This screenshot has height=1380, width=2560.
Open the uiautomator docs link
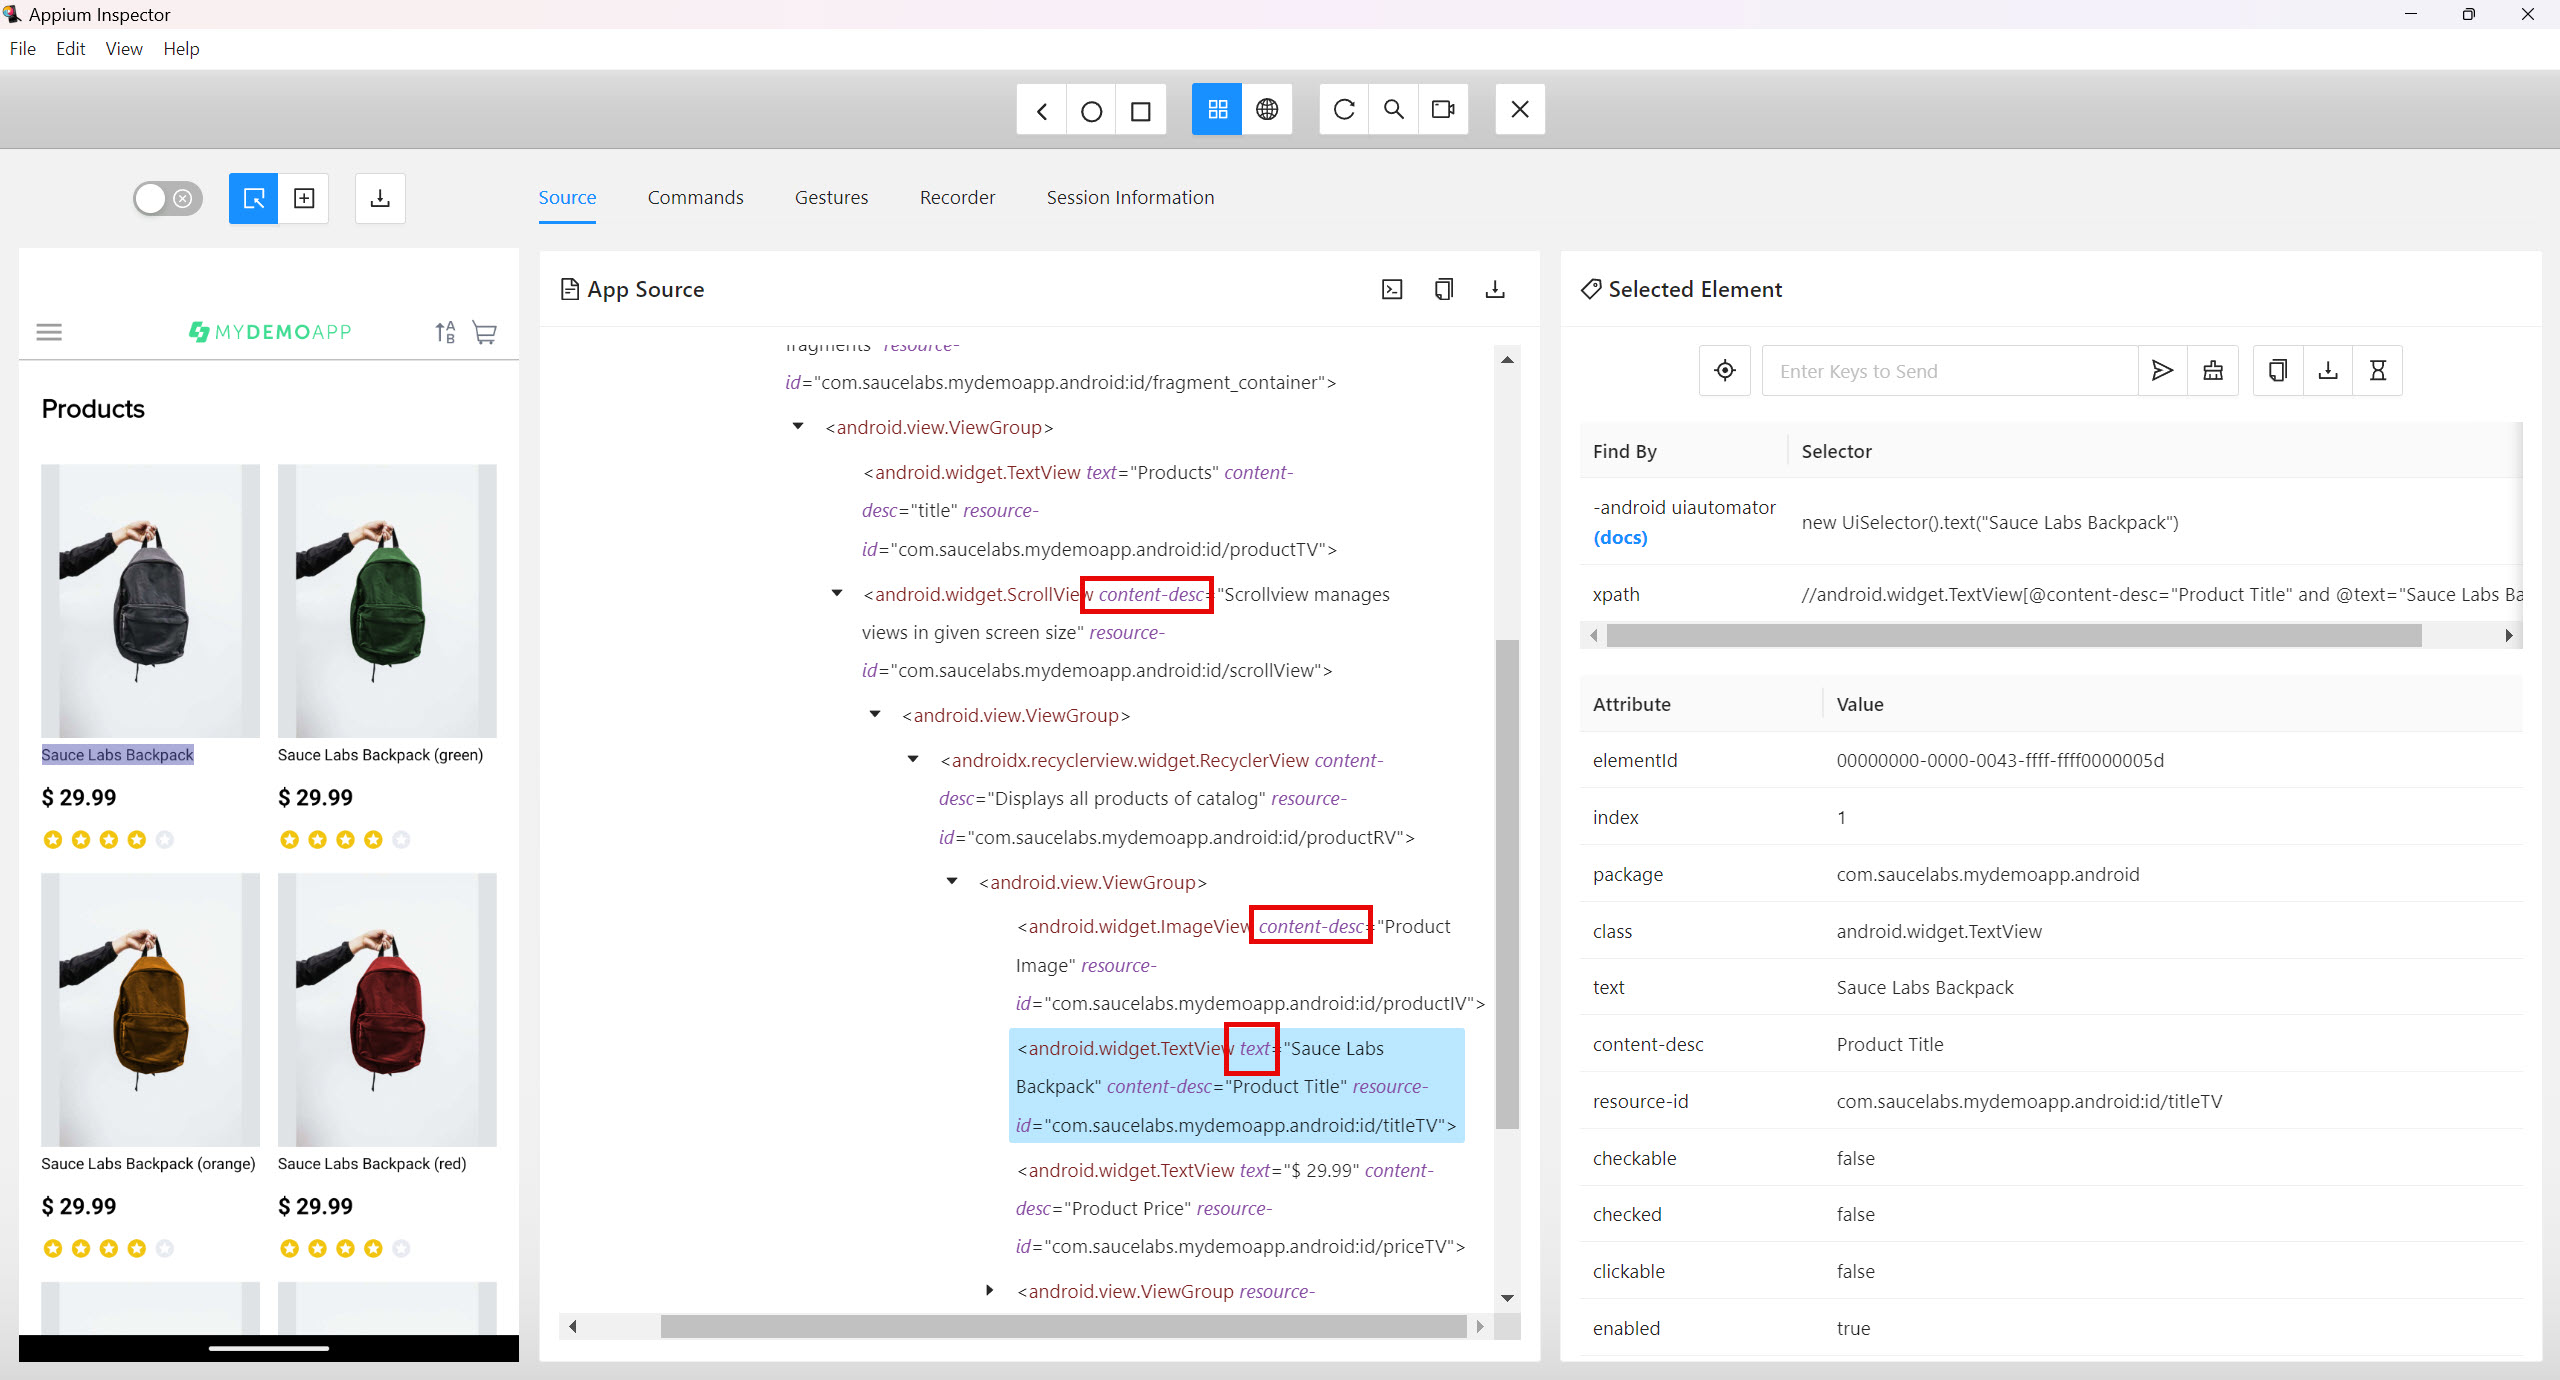[x=1620, y=537]
